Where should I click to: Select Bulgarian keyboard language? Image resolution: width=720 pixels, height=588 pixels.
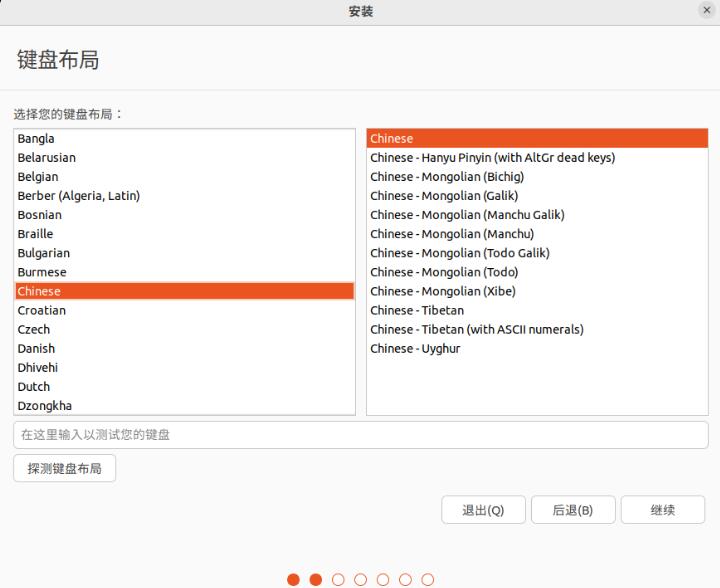43,253
